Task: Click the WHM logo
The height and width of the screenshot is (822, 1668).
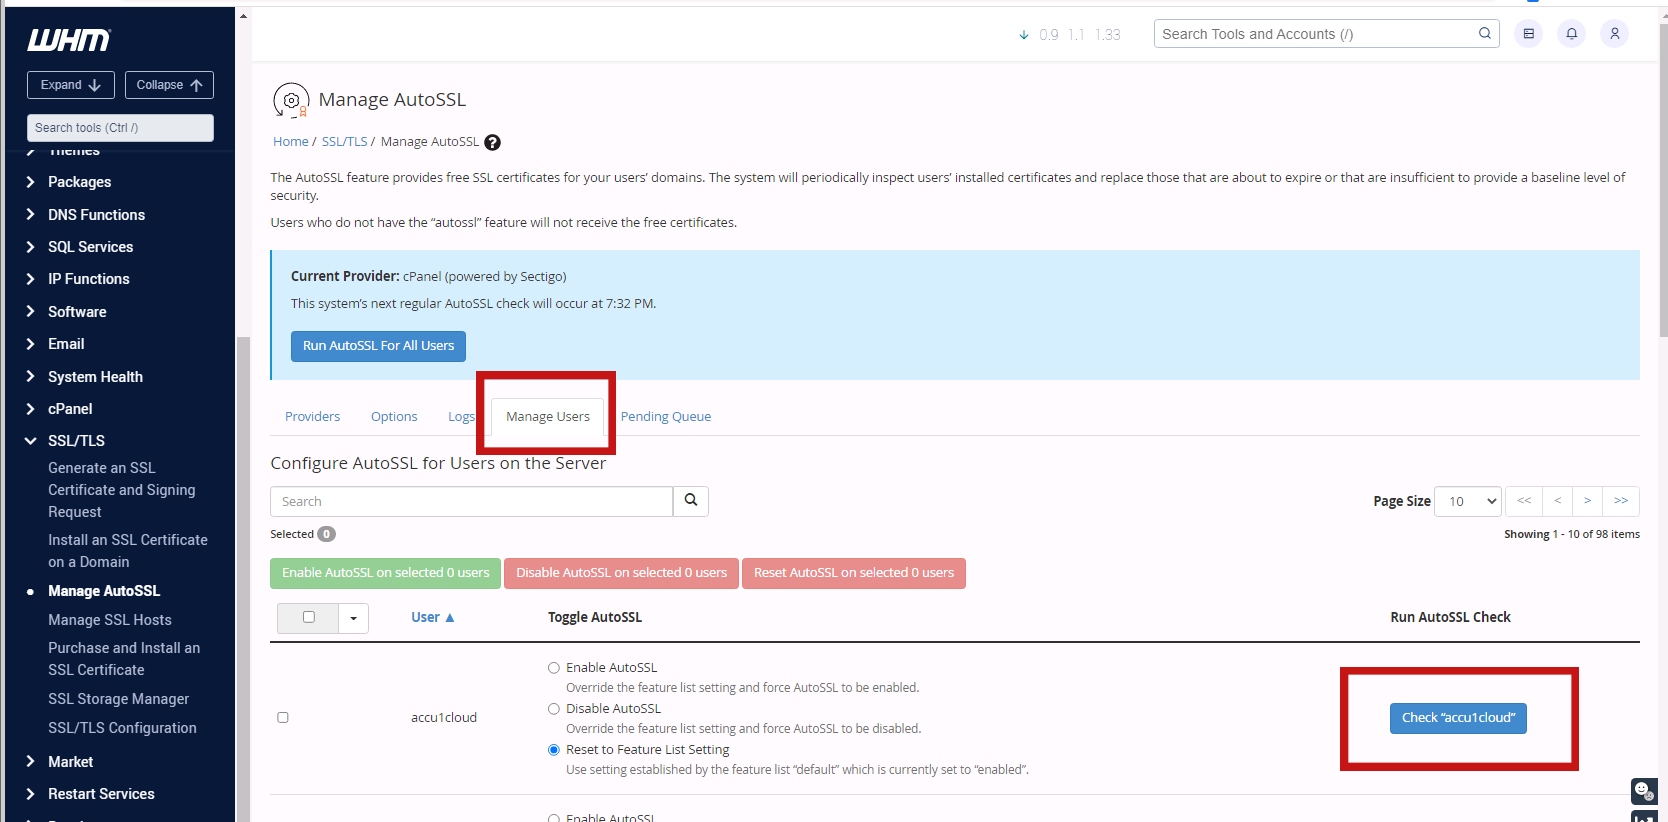Action: tap(68, 40)
